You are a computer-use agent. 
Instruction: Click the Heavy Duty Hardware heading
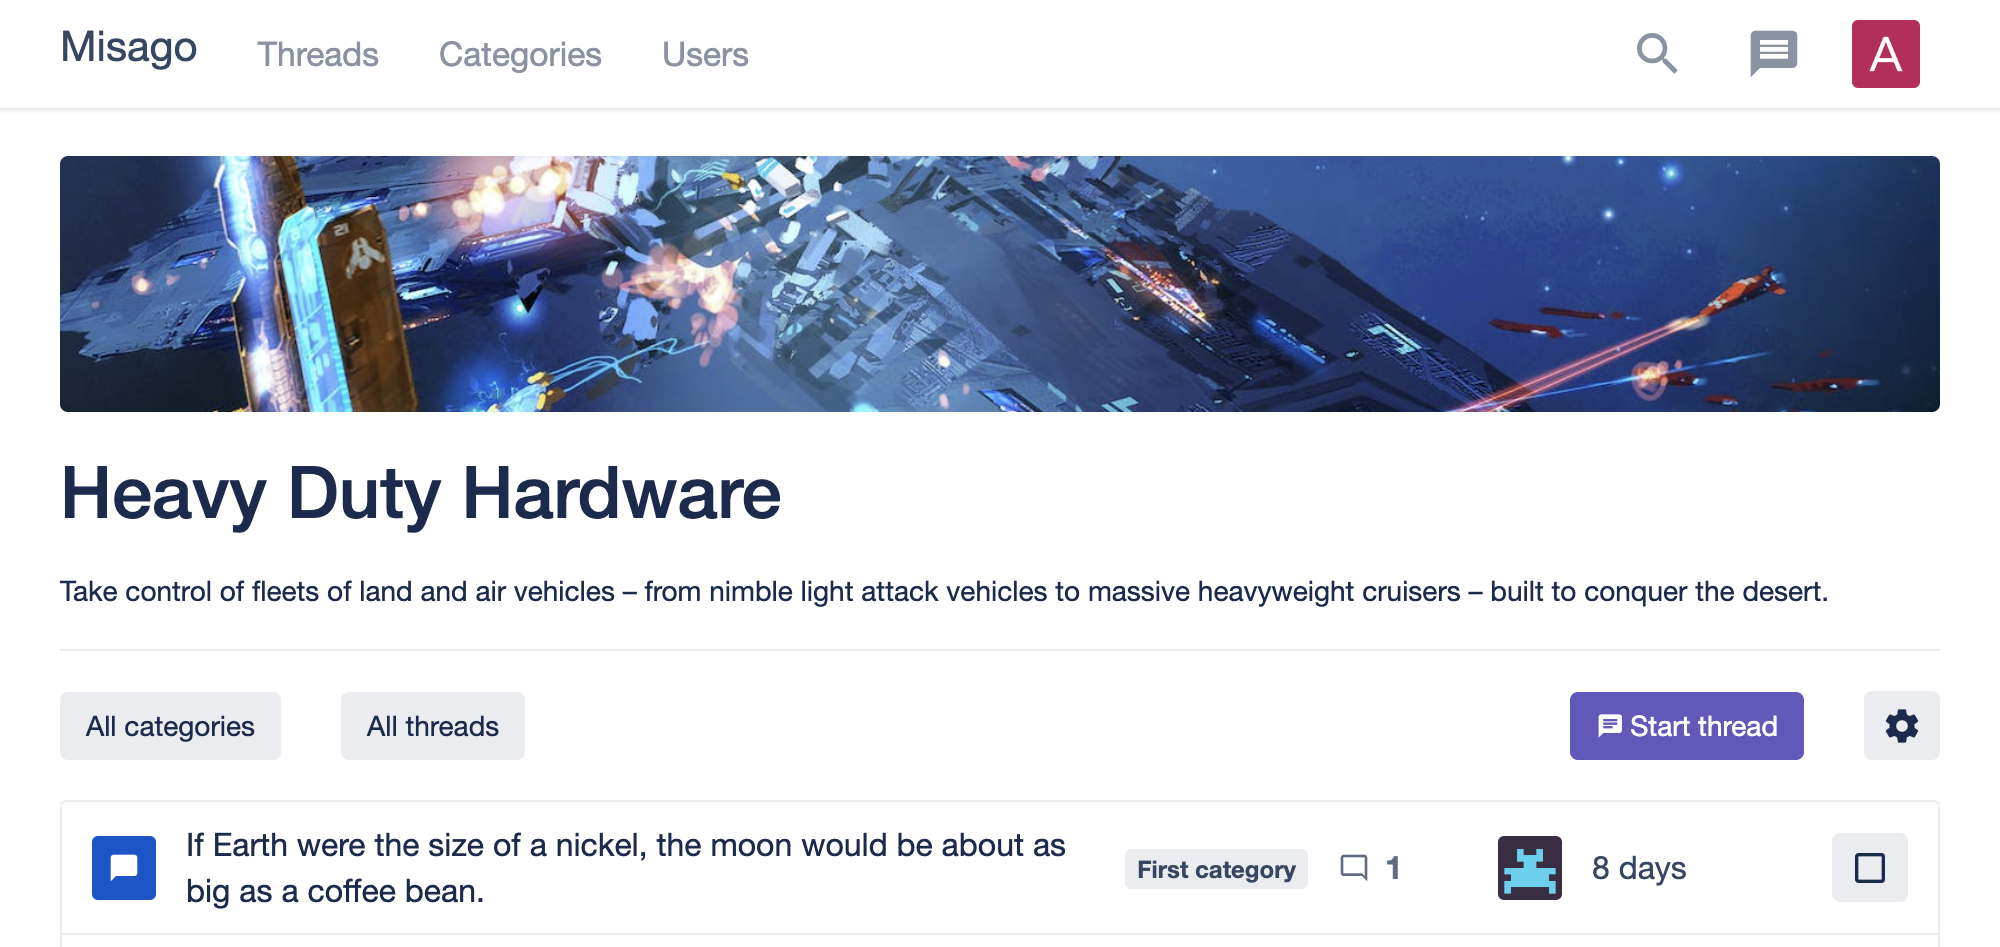pos(421,494)
